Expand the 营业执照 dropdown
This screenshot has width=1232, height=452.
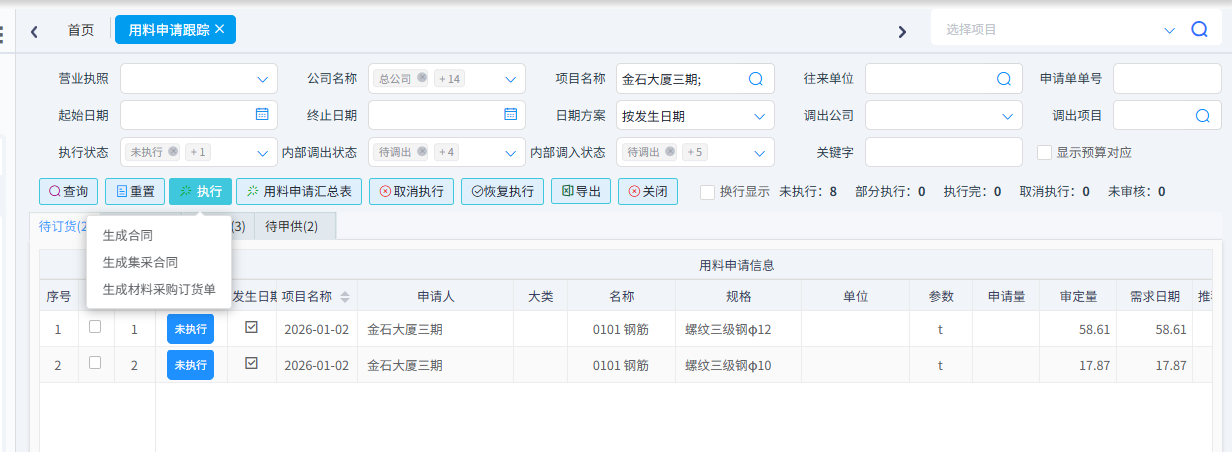coord(262,79)
